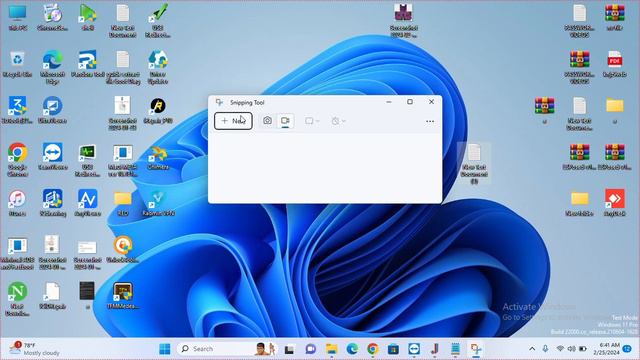Open Google Chrome from the taskbar

[x=373, y=349]
